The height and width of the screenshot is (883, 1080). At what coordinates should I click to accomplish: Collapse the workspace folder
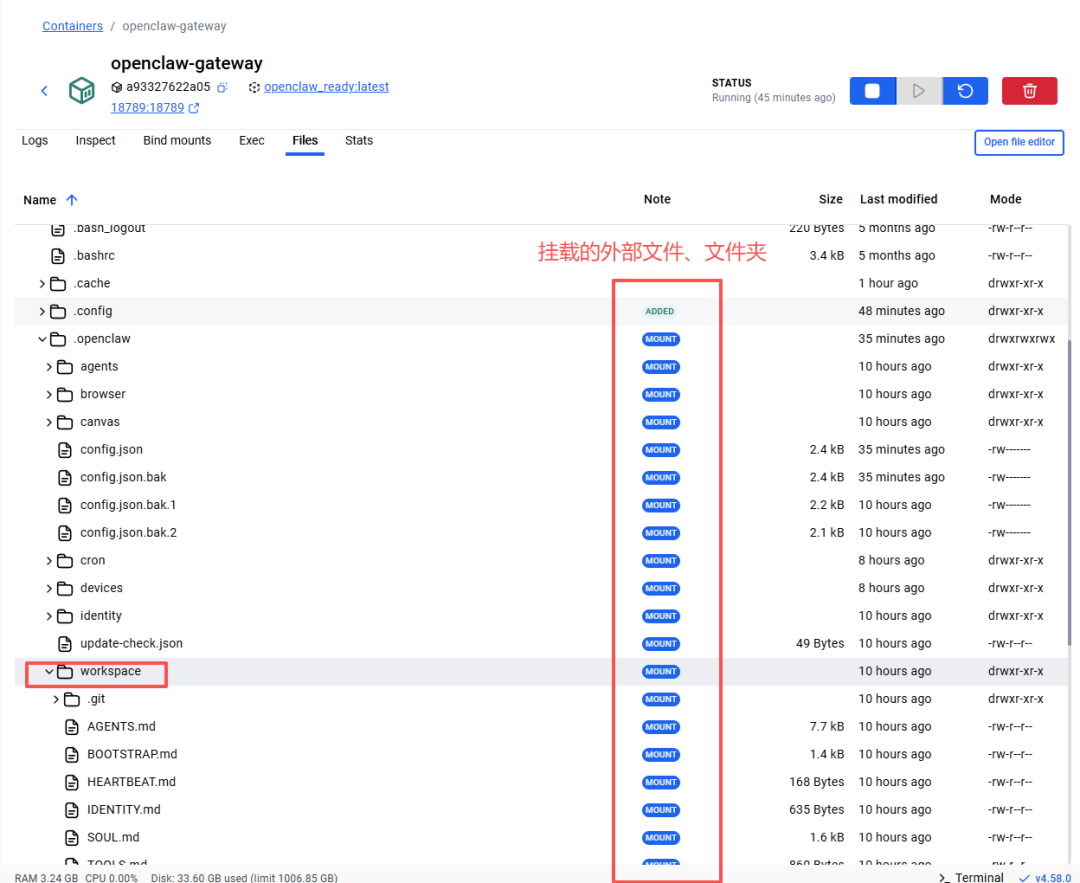pos(49,672)
